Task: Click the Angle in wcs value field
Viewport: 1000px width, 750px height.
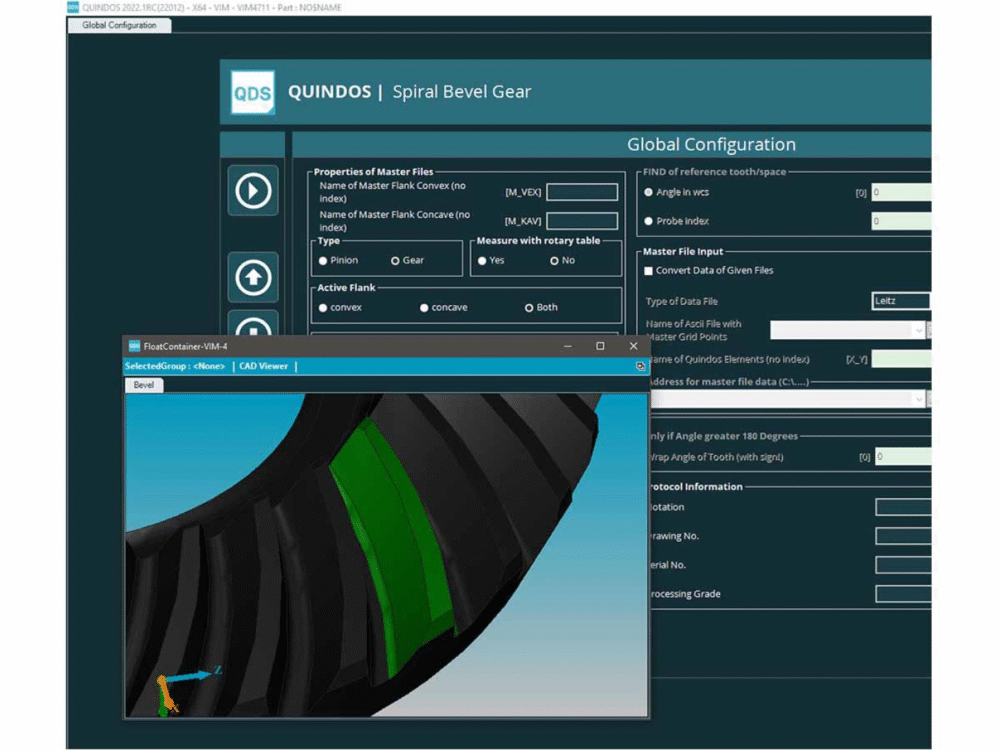Action: click(x=901, y=192)
